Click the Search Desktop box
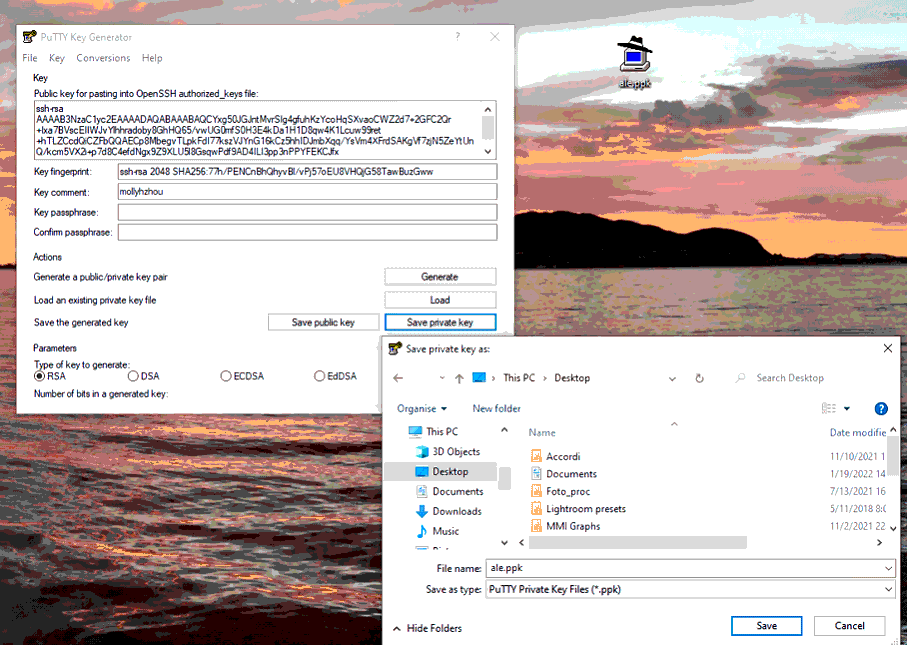The width and height of the screenshot is (908, 646). 813,378
